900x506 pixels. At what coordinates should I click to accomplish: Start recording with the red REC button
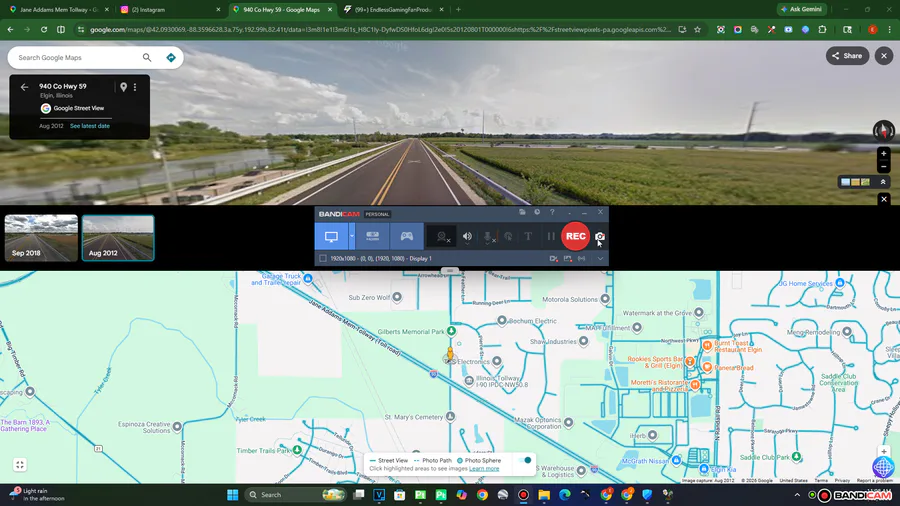(x=575, y=236)
